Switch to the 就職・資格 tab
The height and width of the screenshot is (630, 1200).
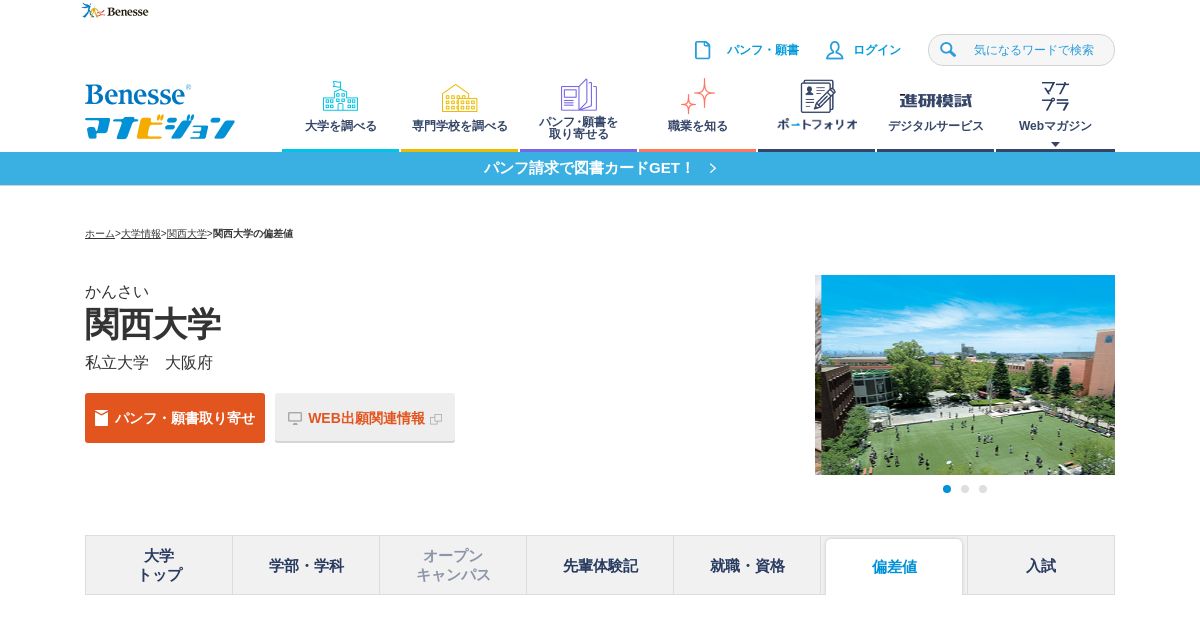click(x=747, y=565)
